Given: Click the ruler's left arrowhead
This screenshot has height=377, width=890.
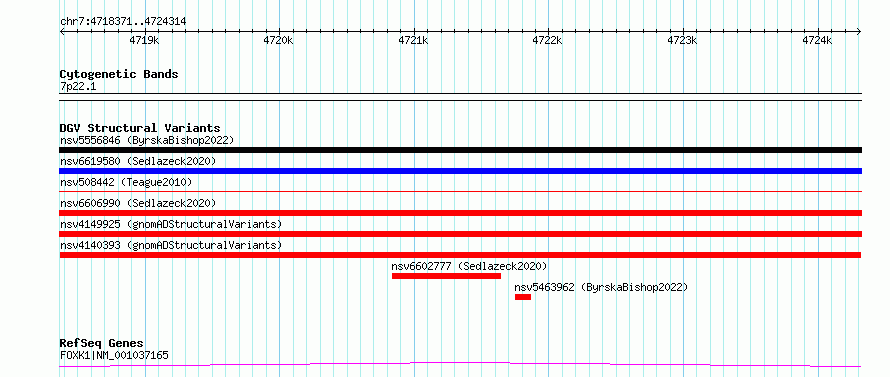Looking at the screenshot, I should pyautogui.click(x=62, y=31).
